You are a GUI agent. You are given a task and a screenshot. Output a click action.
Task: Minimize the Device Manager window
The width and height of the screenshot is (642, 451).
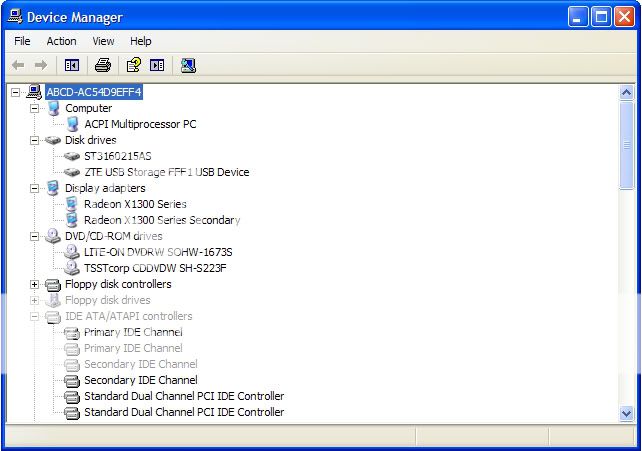[x=578, y=17]
